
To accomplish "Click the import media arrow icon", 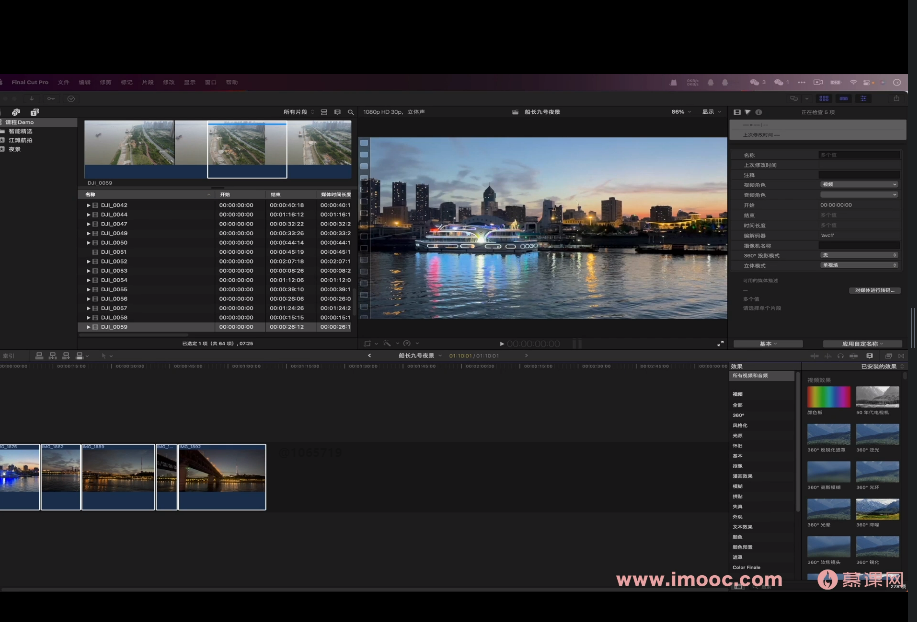I will [x=31, y=98].
